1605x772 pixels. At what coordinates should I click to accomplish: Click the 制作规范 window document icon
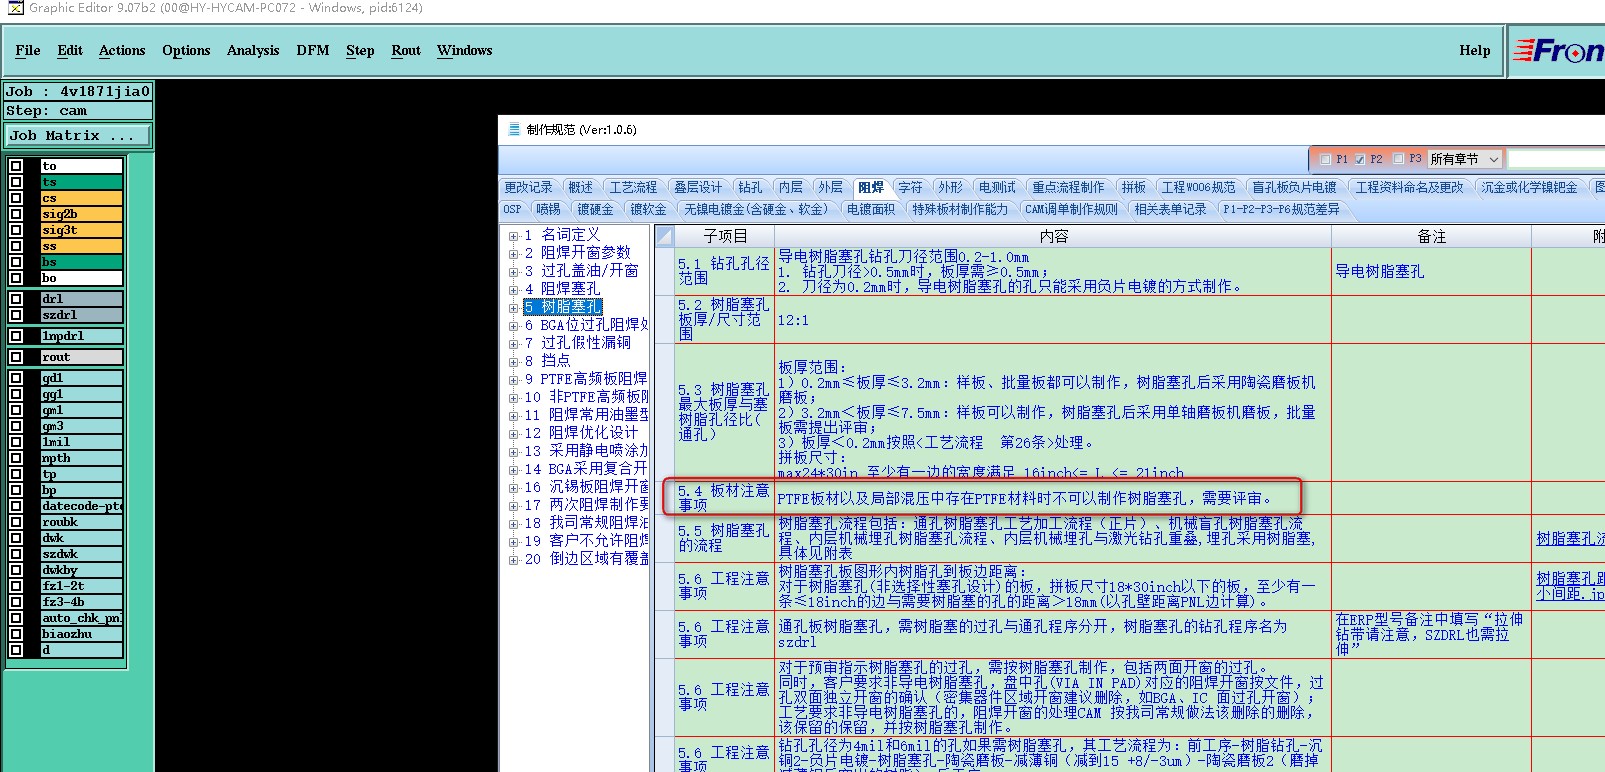(514, 129)
